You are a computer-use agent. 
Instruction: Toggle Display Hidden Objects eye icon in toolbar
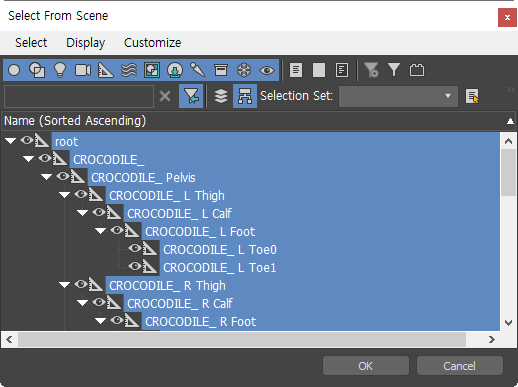[267, 70]
